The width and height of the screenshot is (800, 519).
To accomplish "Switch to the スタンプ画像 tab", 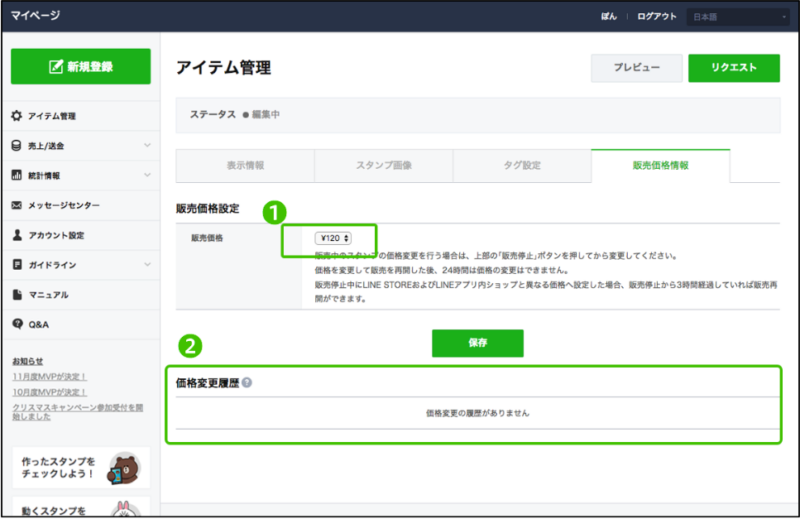I will click(383, 165).
